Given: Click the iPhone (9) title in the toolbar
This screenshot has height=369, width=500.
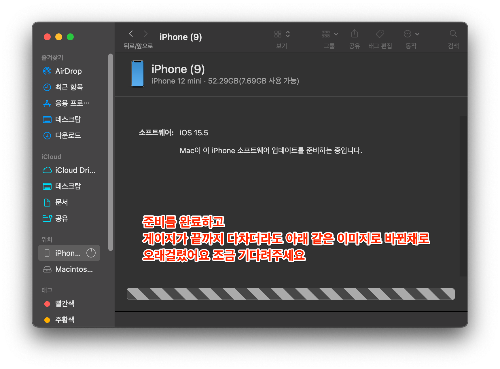Looking at the screenshot, I should [180, 37].
